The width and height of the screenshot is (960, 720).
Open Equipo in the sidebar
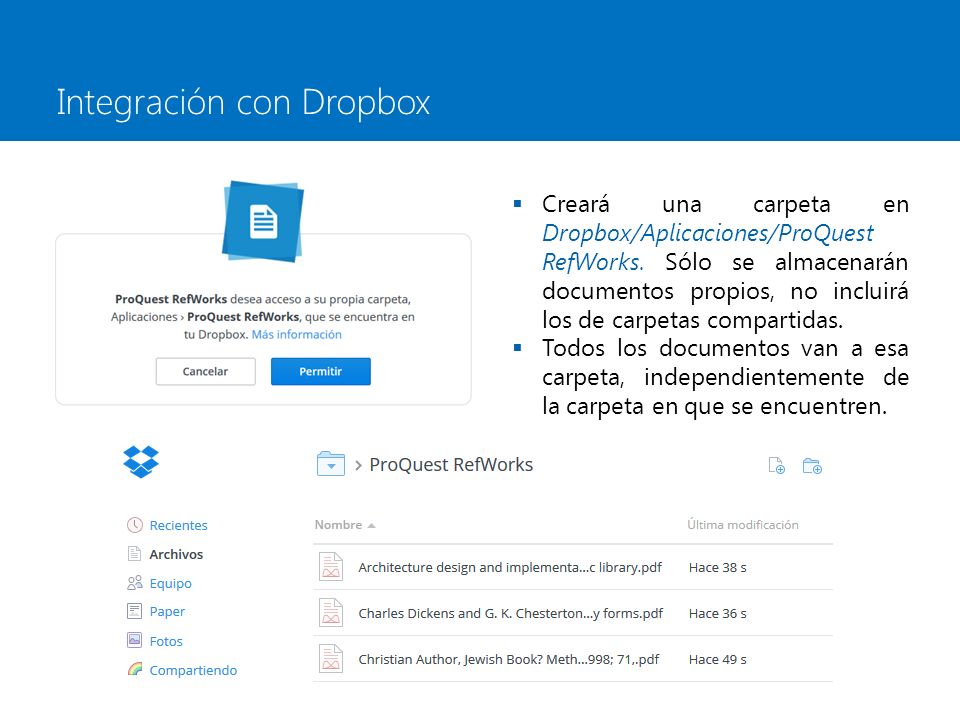(170, 583)
